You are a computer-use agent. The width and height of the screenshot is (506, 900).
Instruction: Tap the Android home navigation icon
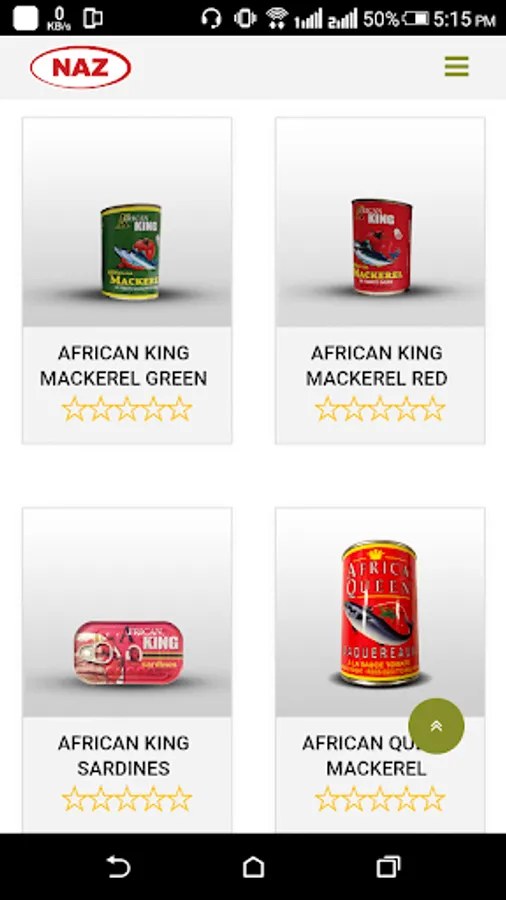253,867
